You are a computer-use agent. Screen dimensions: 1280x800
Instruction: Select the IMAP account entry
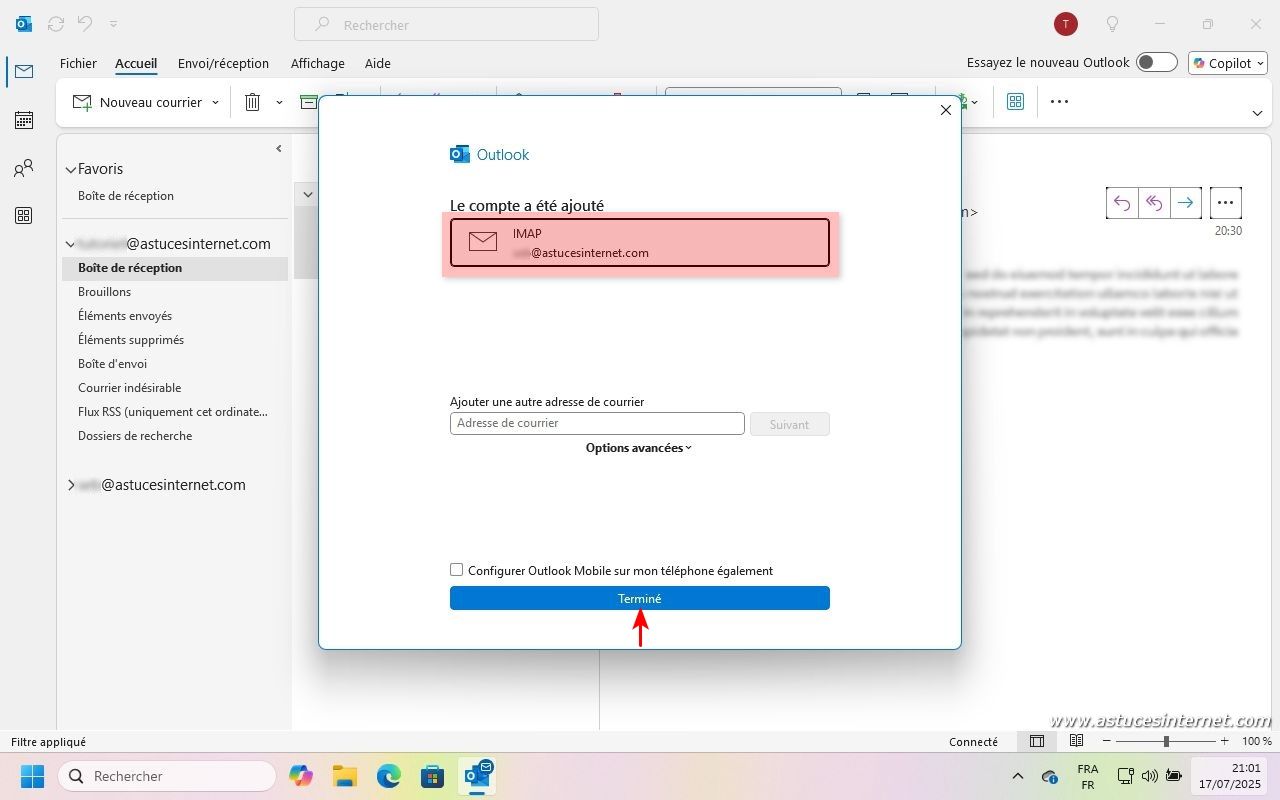coord(640,243)
